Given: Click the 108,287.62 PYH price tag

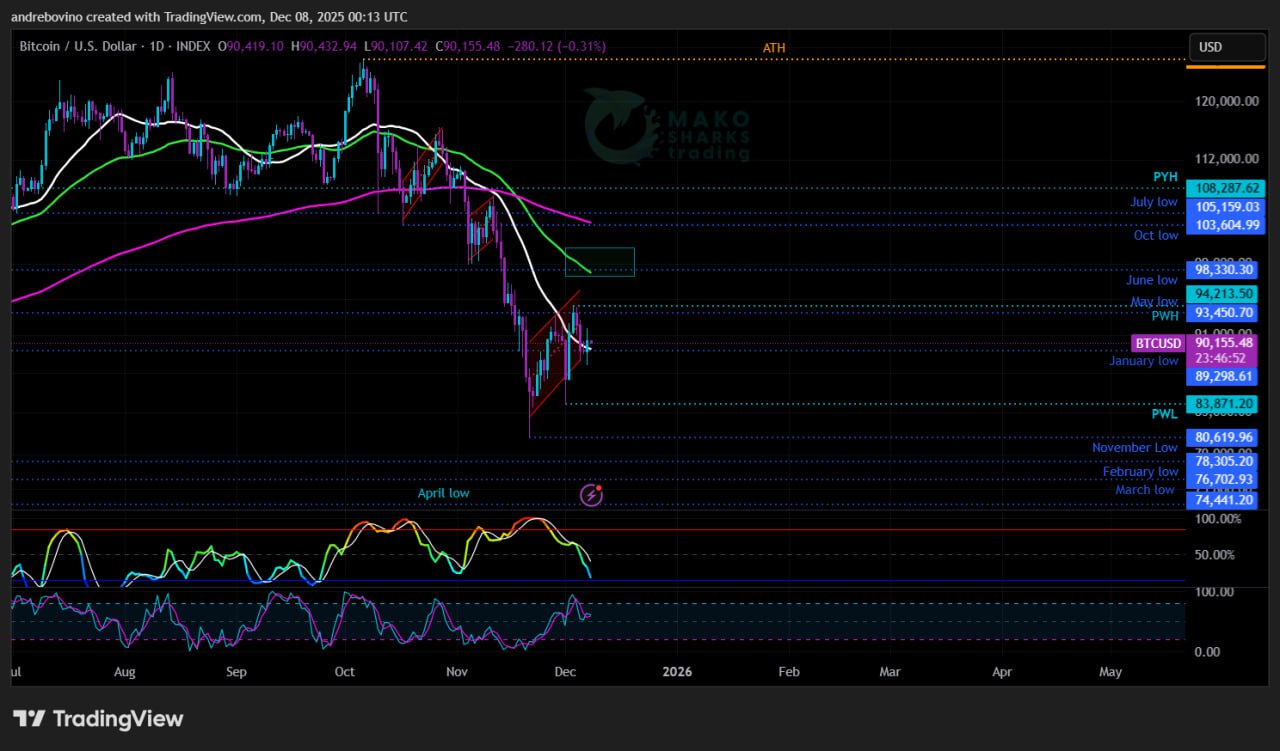Looking at the screenshot, I should (x=1225, y=188).
